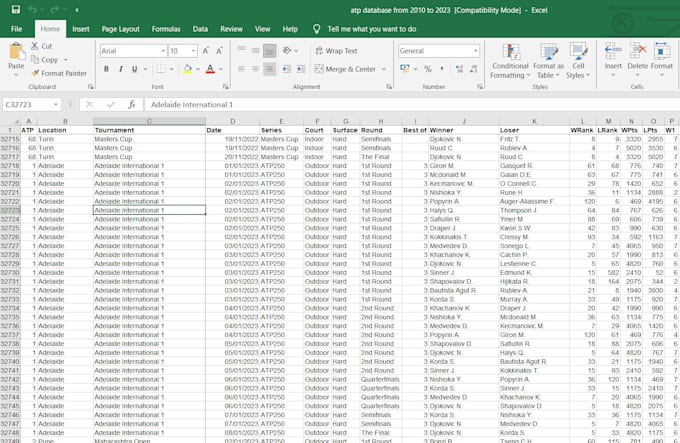
Task: Toggle Bold formatting
Action: pyautogui.click(x=105, y=69)
